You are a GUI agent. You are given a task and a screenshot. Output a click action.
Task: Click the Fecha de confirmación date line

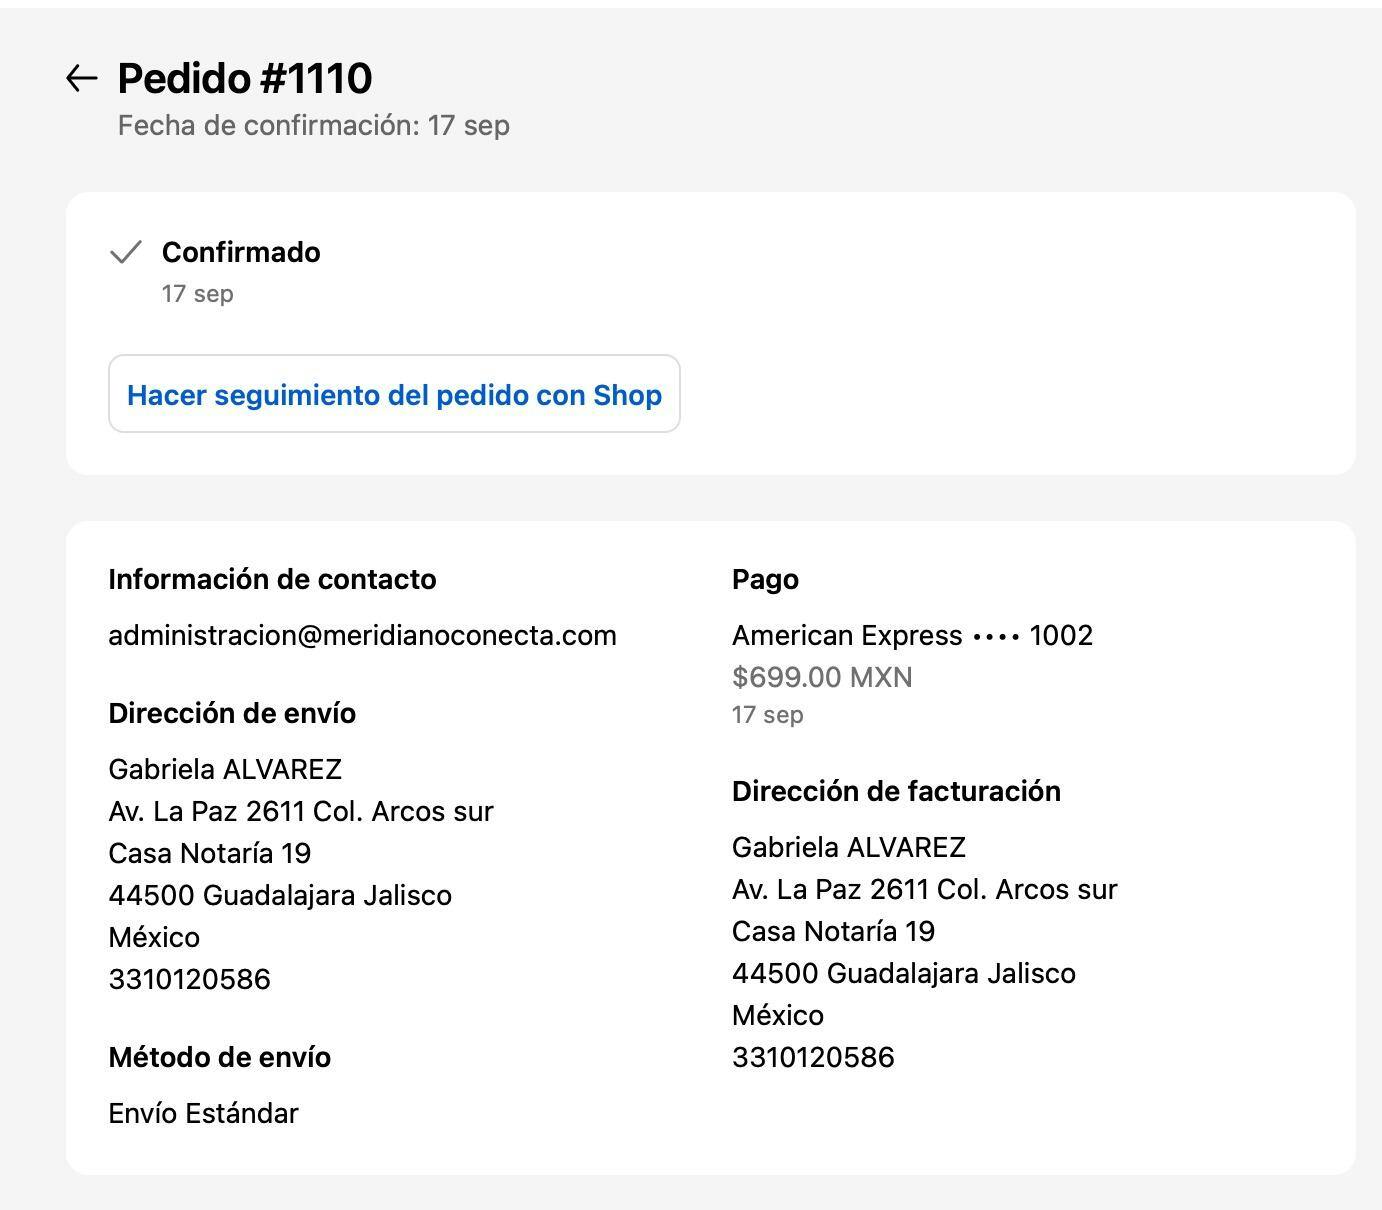click(313, 125)
